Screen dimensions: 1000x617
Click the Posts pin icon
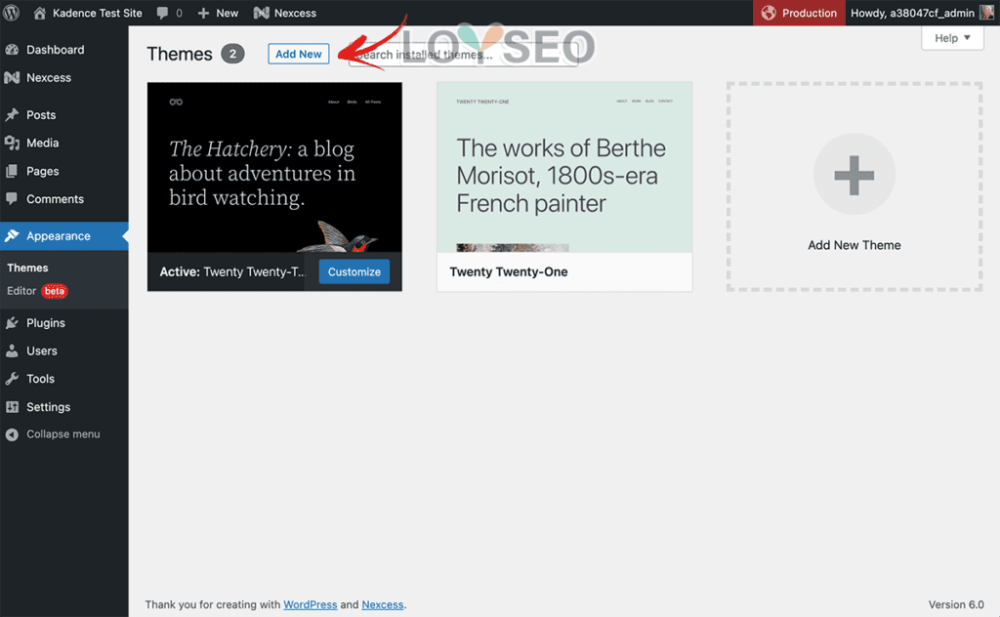(x=12, y=115)
